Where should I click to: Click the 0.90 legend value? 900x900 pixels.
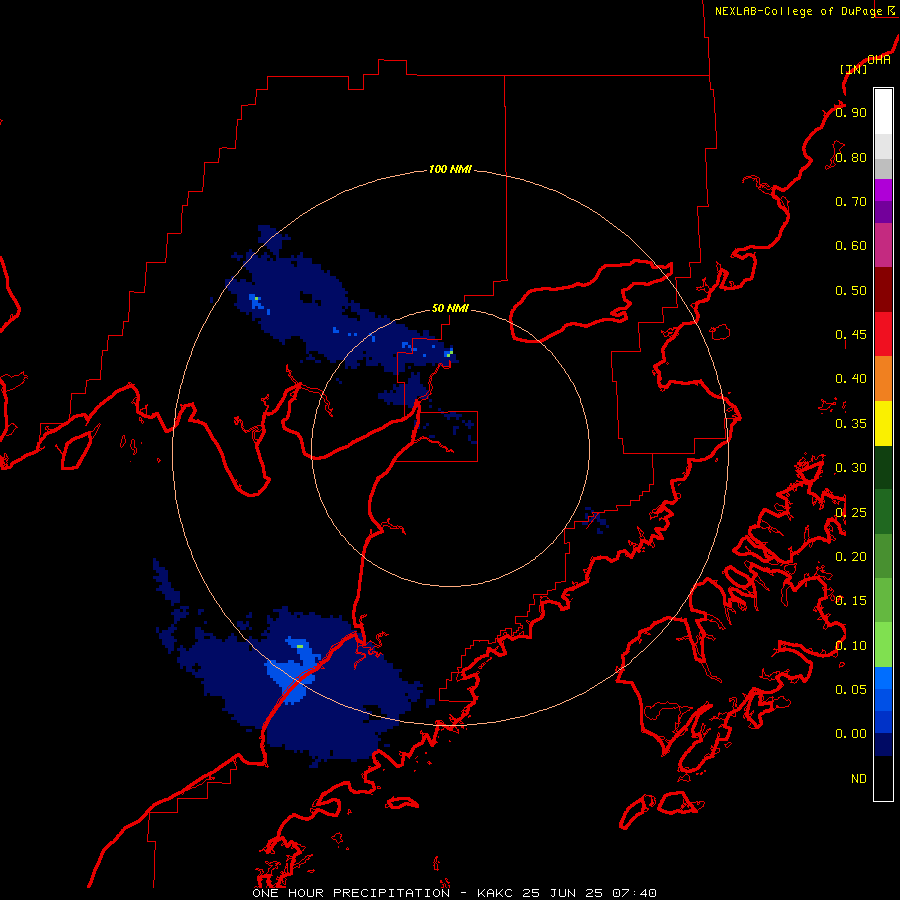point(851,112)
